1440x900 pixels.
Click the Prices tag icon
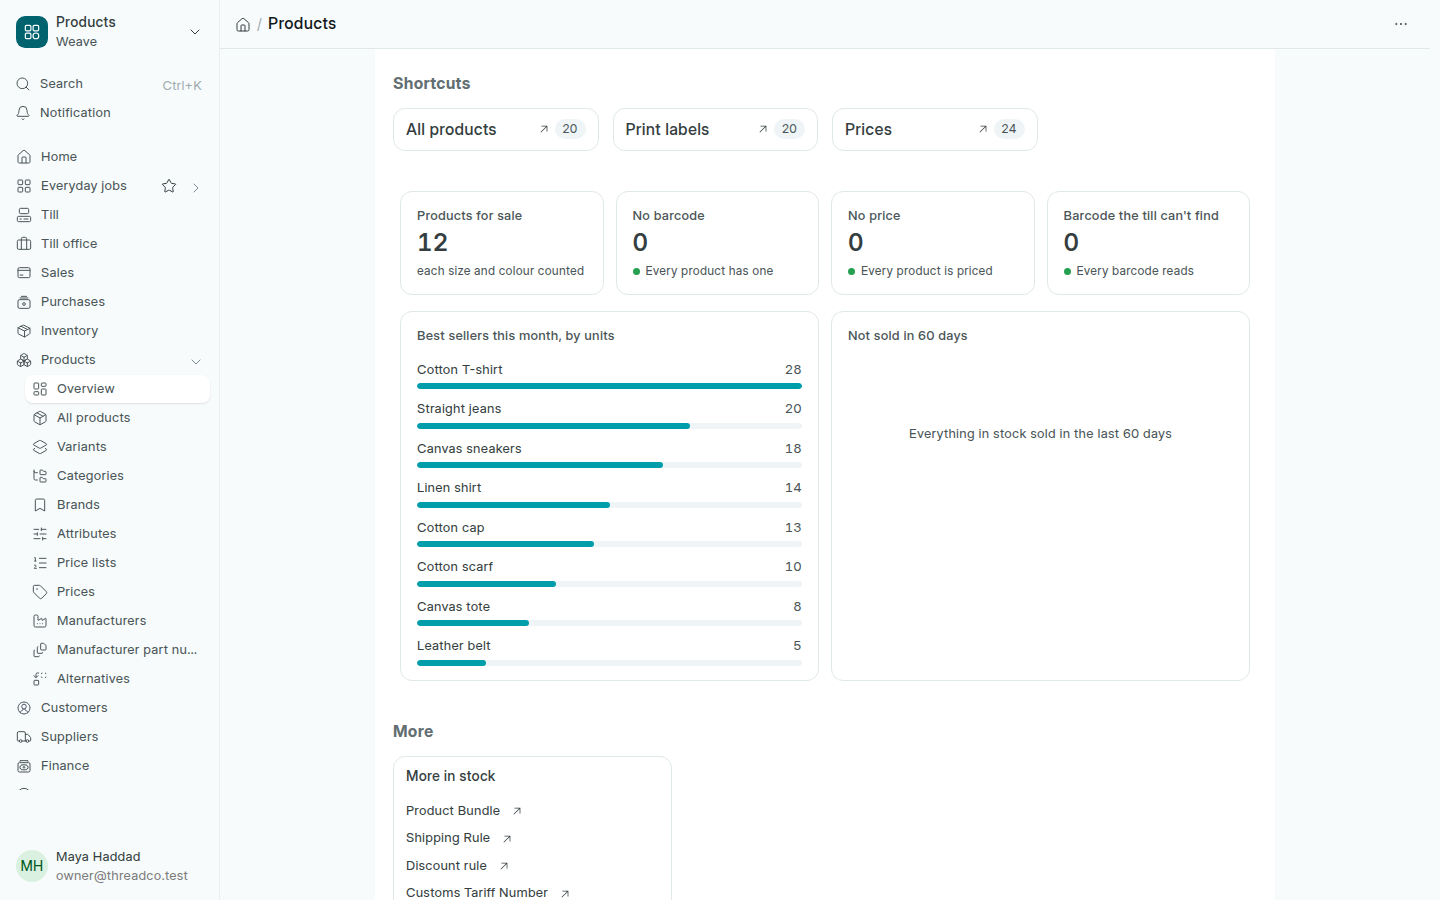tap(40, 592)
